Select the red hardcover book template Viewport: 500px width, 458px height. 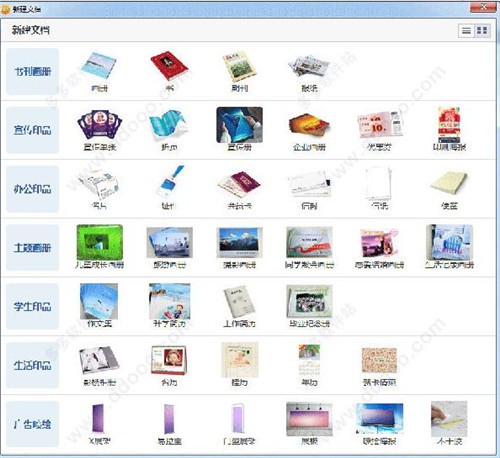(x=169, y=66)
